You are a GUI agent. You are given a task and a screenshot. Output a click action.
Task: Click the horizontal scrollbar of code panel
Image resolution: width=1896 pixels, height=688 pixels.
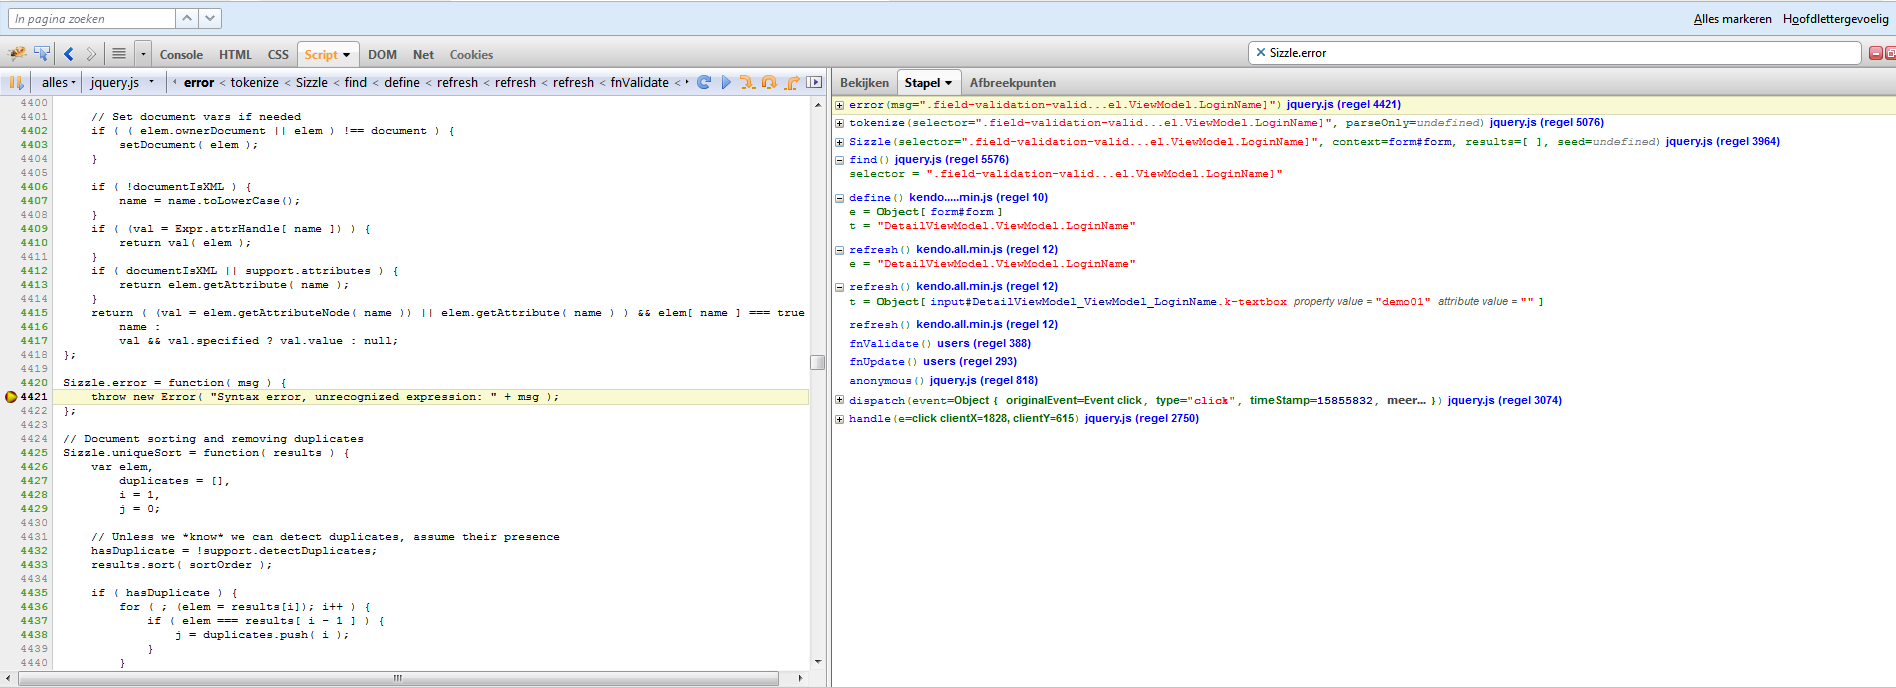(x=398, y=678)
